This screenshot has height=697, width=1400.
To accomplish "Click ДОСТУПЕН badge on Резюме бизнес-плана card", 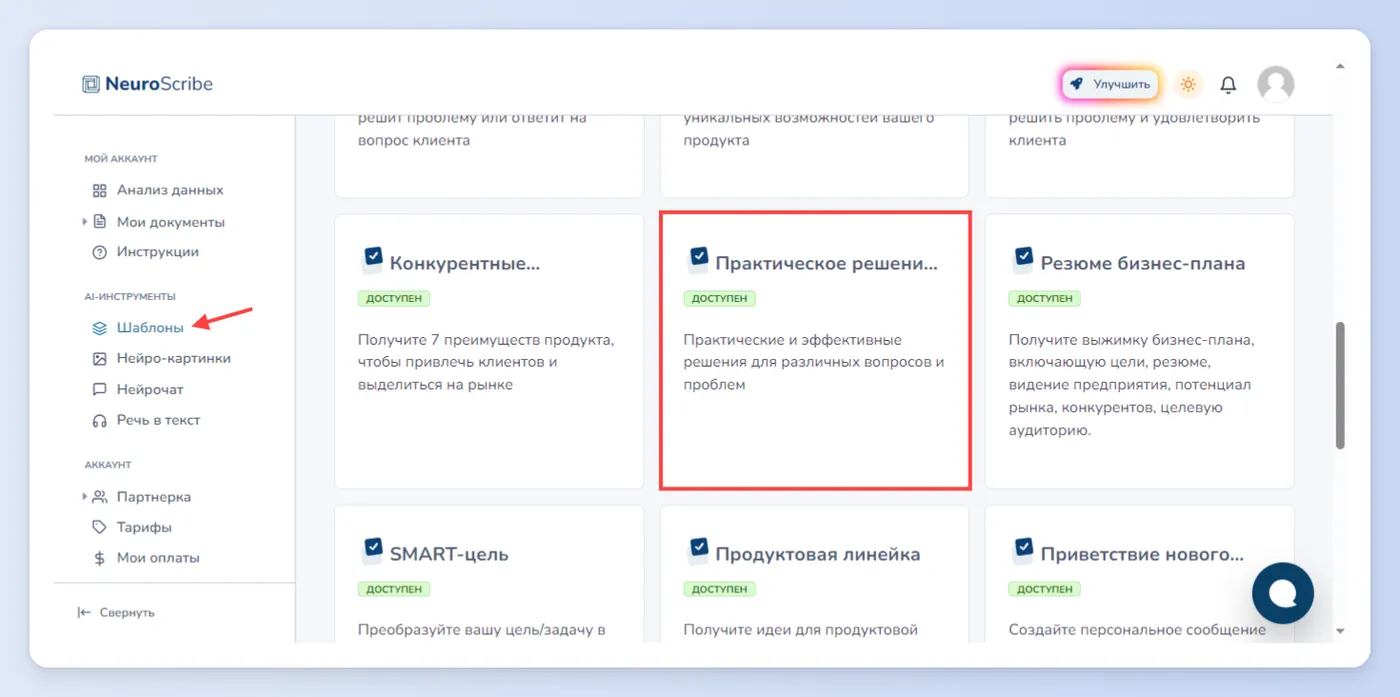I will (x=1045, y=298).
